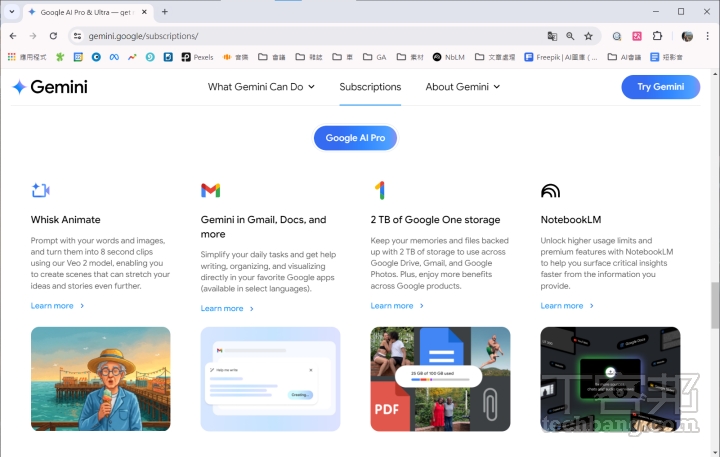This screenshot has width=720, height=457.
Task: Open a new browser tab
Action: coord(164,12)
